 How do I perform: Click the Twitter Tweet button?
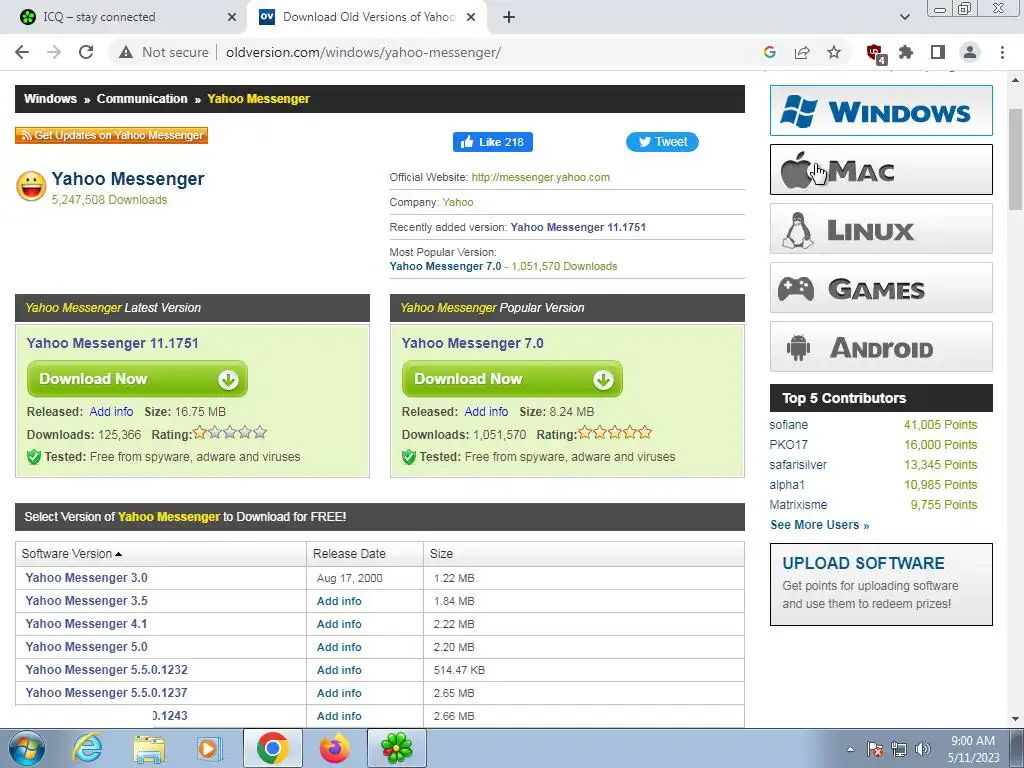(x=662, y=142)
